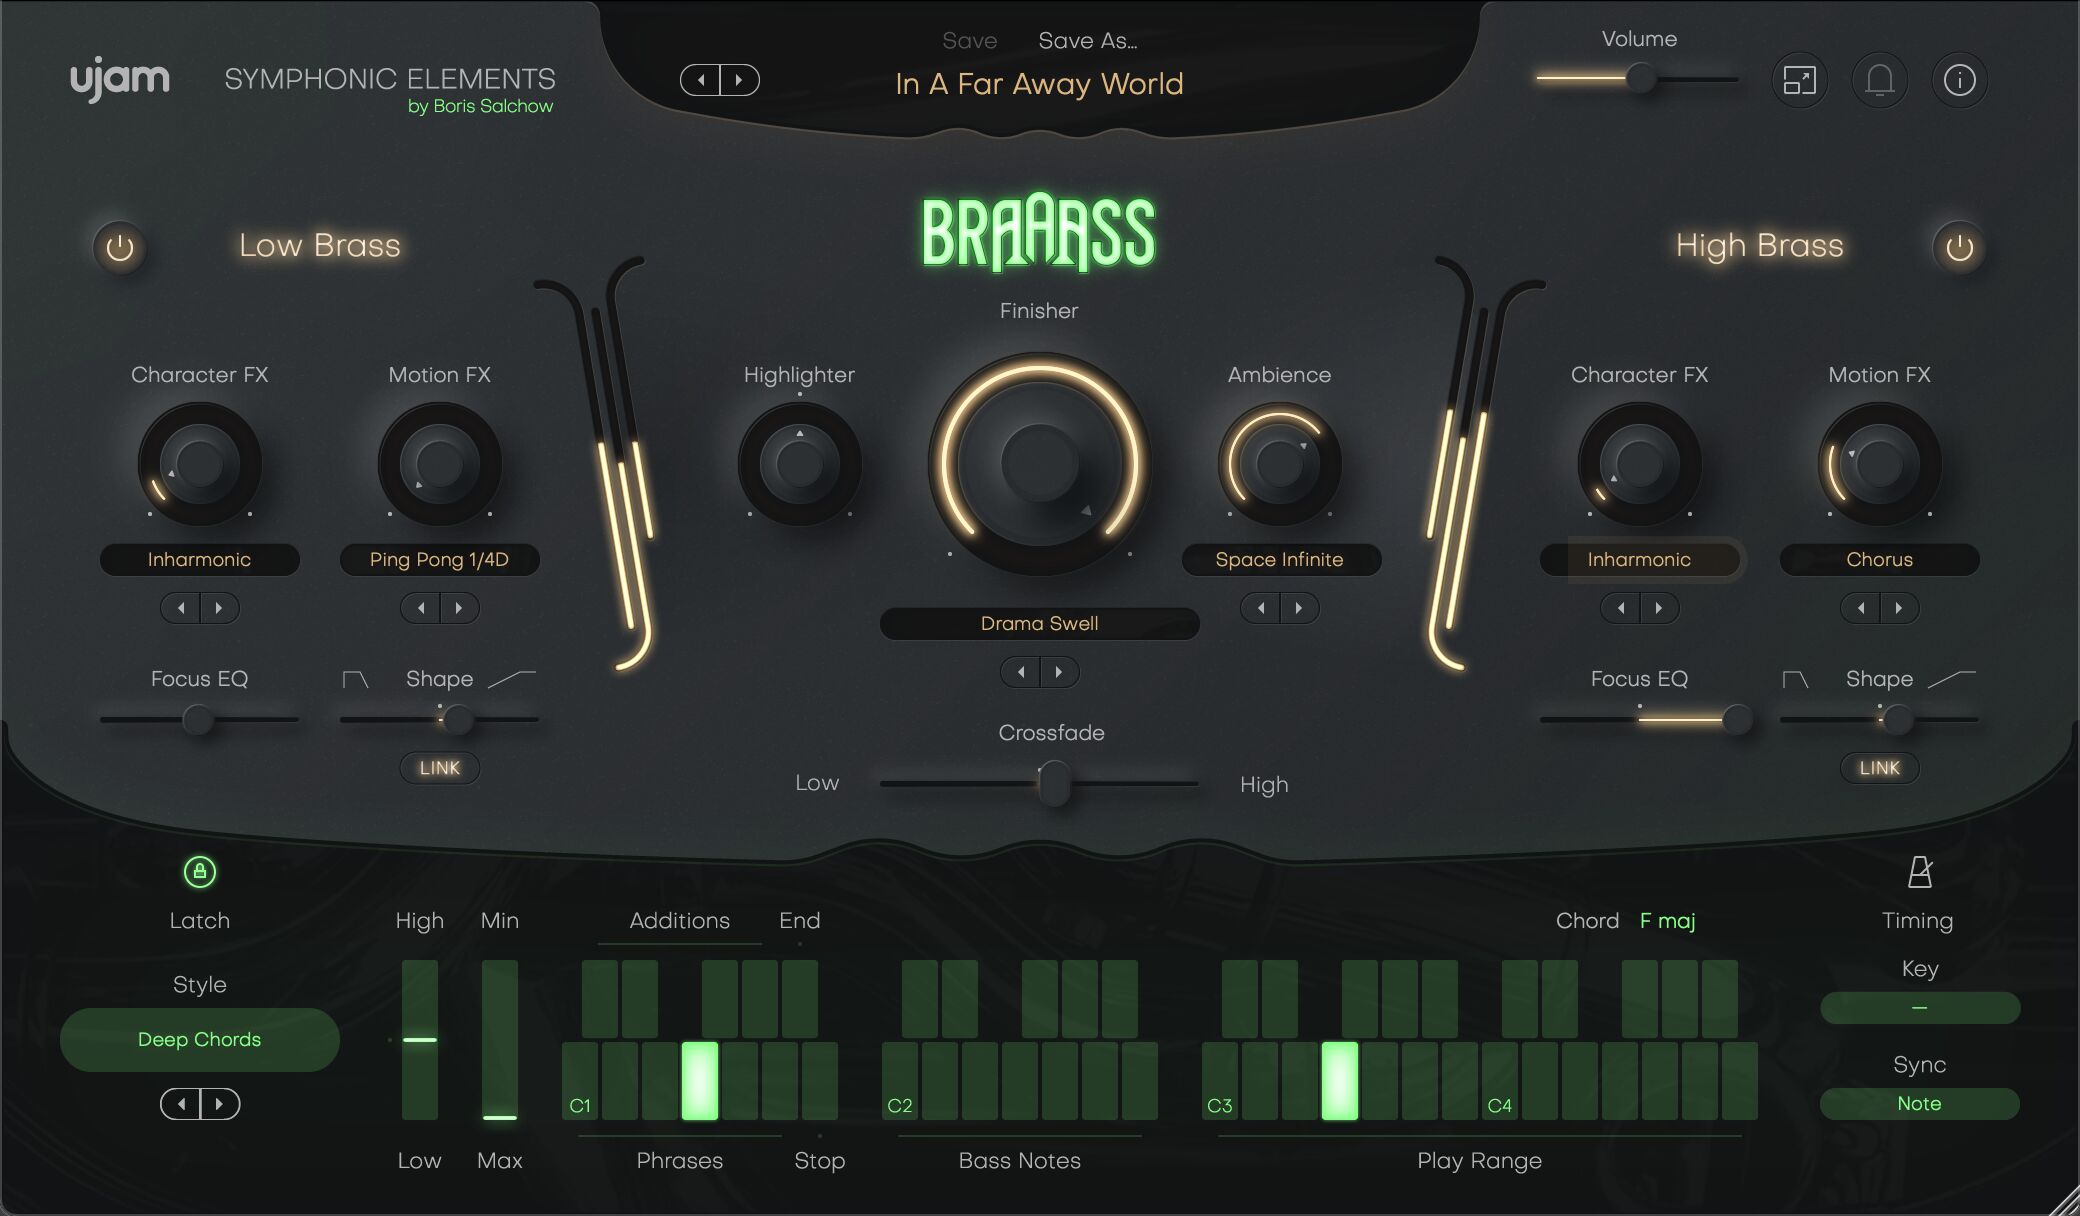The width and height of the screenshot is (2080, 1216).
Task: Click the low-pass filter icon beside left Shape slider
Action: pyautogui.click(x=355, y=679)
